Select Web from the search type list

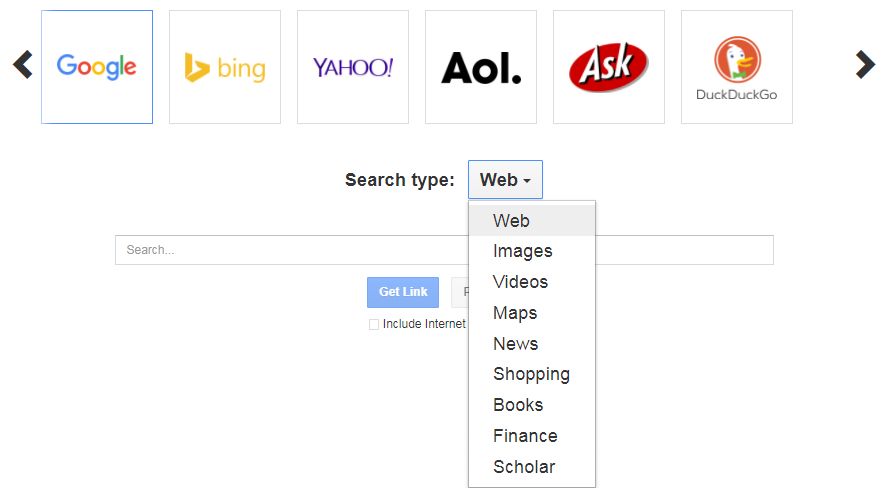[511, 221]
